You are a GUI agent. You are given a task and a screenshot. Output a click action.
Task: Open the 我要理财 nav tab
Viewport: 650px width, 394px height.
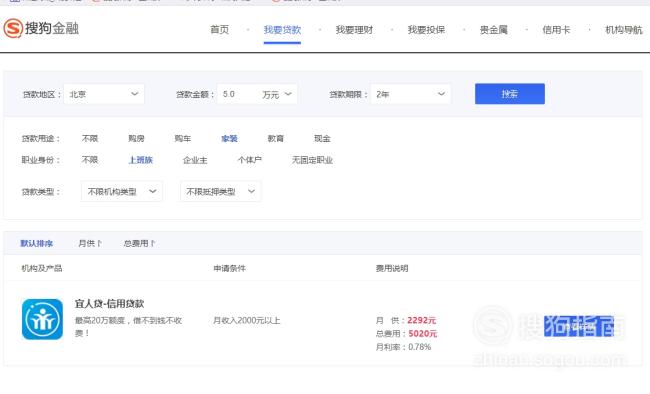coord(354,30)
